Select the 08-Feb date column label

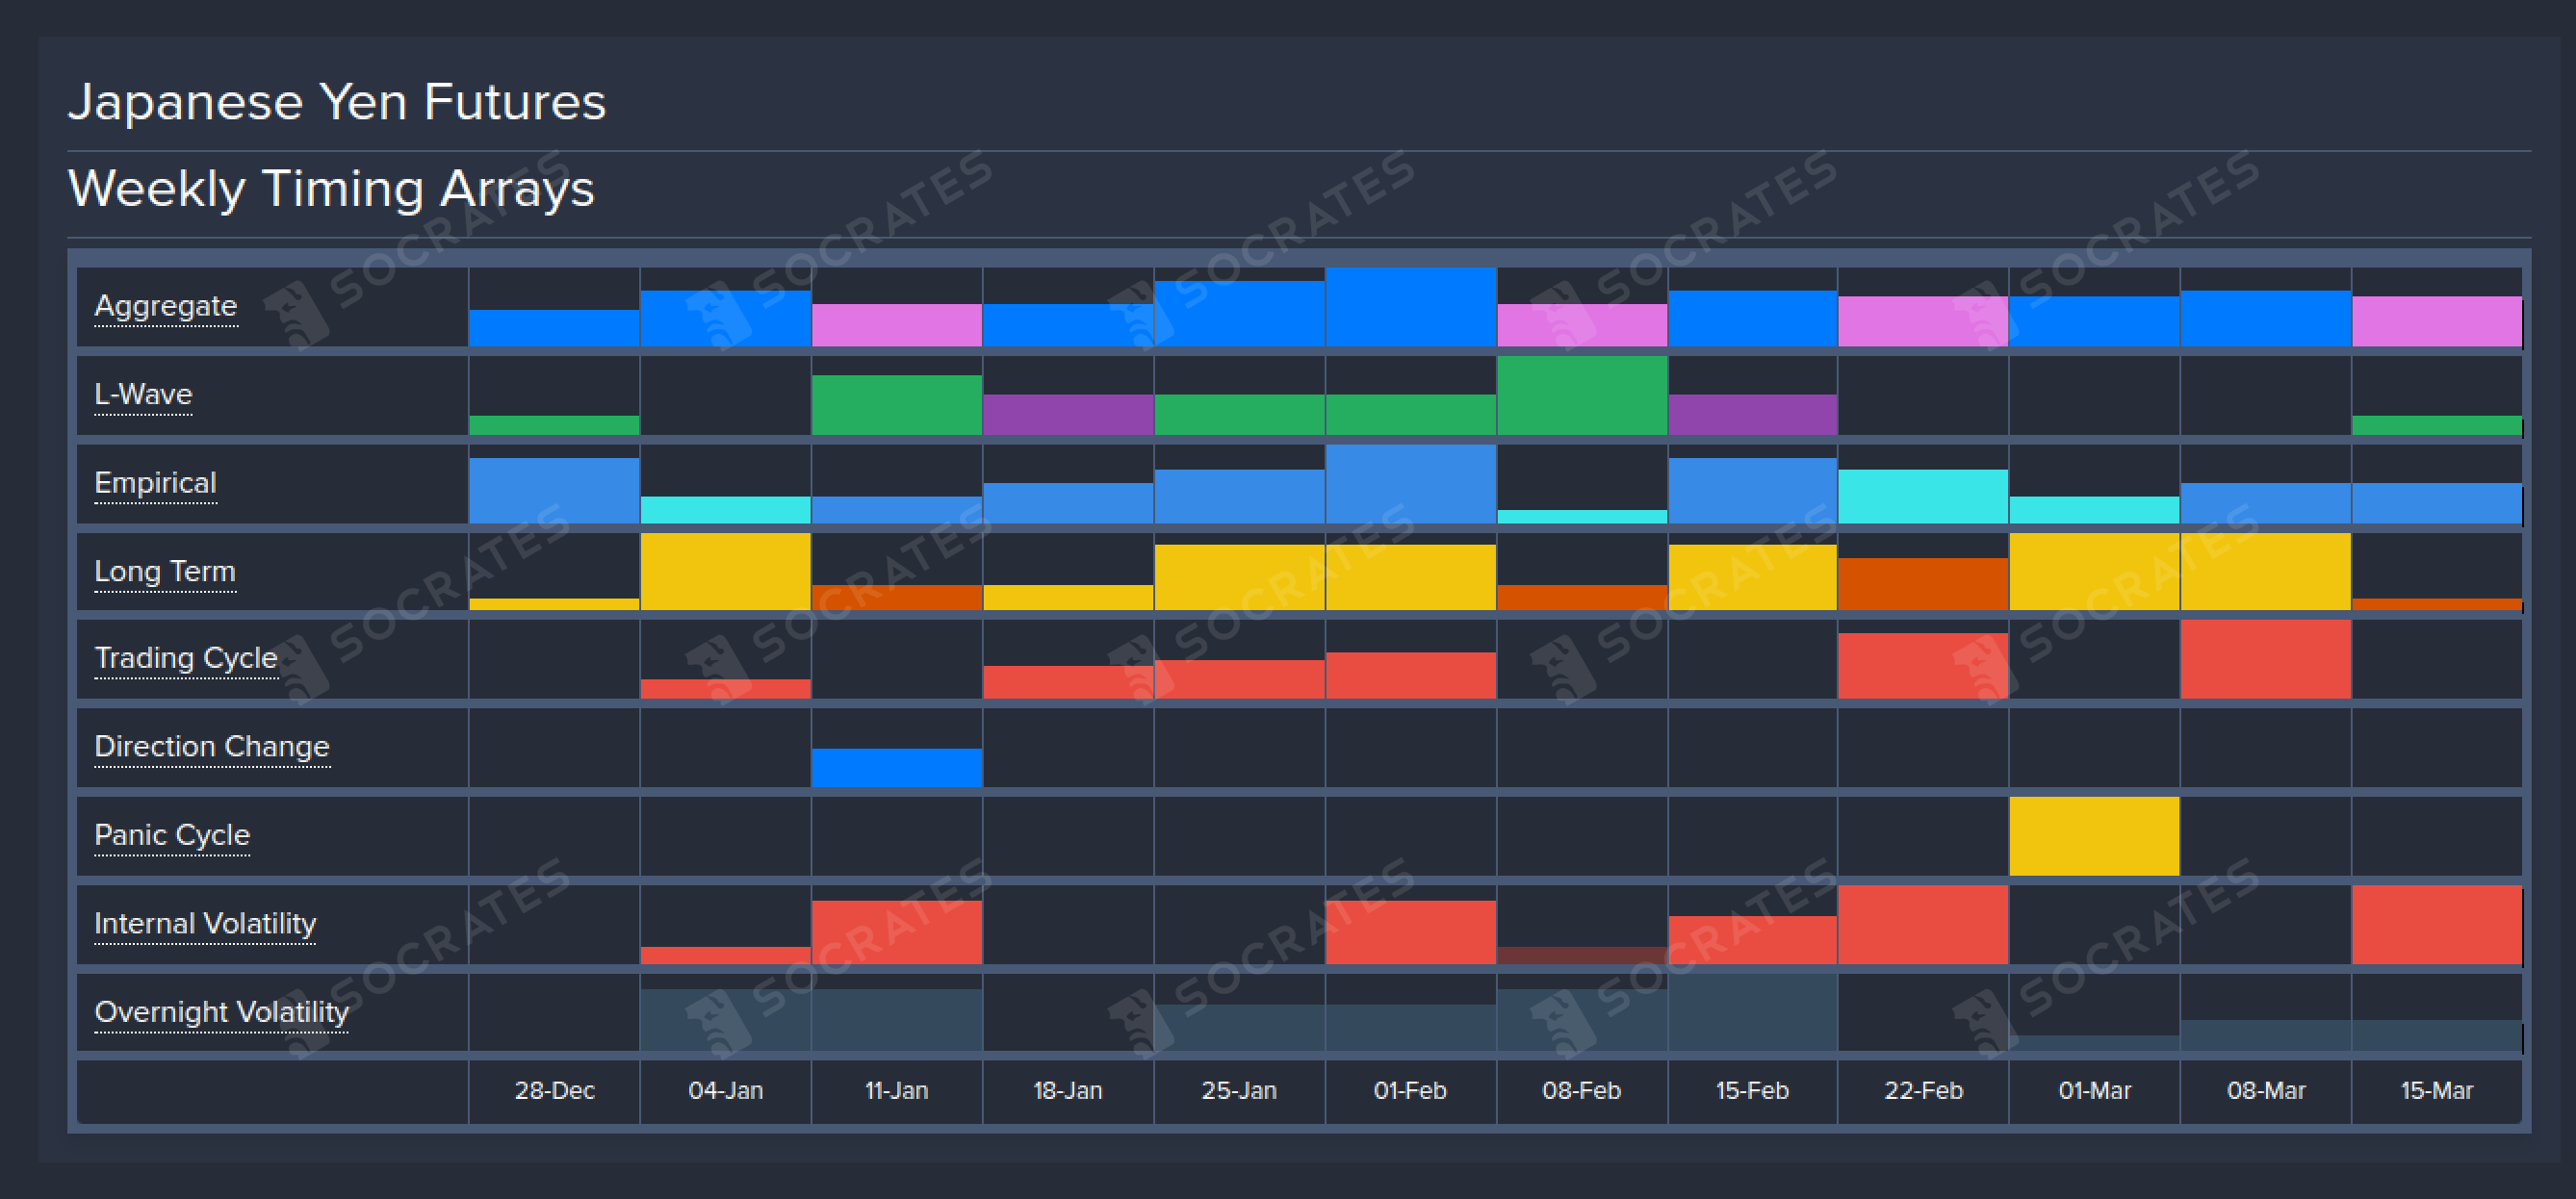(1581, 1090)
